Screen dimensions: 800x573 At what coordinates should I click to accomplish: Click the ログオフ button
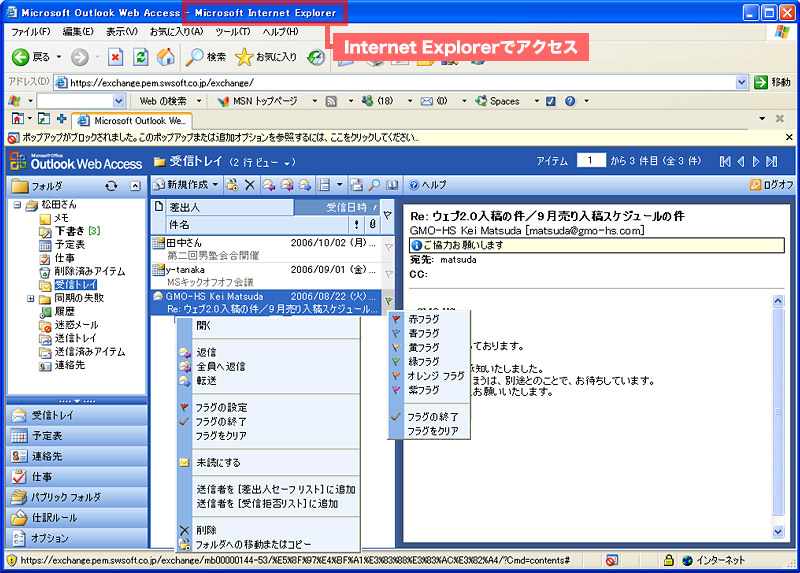tap(771, 185)
